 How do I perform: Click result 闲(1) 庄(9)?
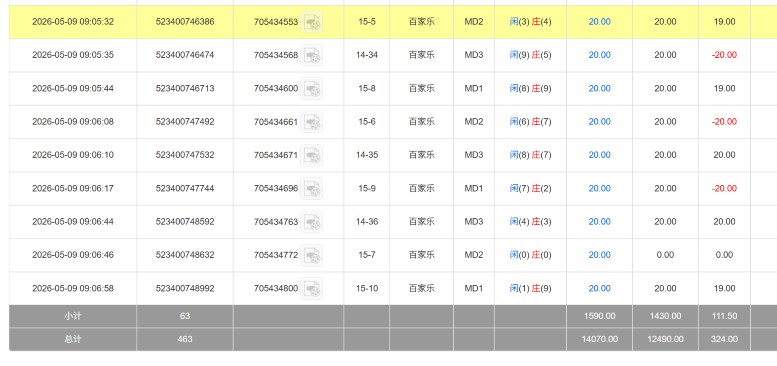coord(530,288)
